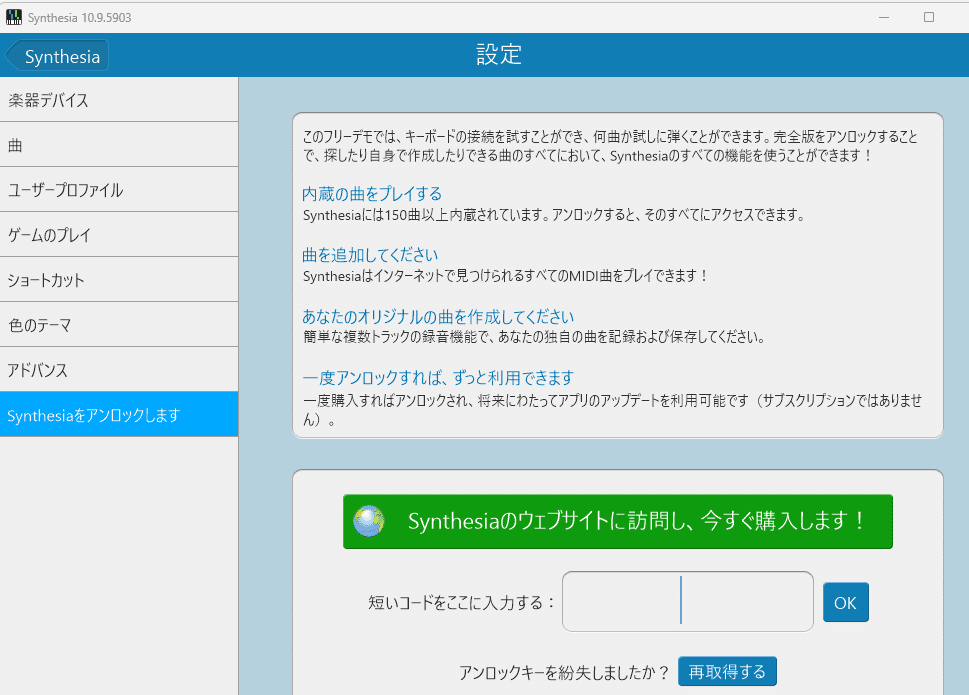Open the 曲 settings section
The width and height of the screenshot is (969, 695).
pyautogui.click(x=119, y=145)
